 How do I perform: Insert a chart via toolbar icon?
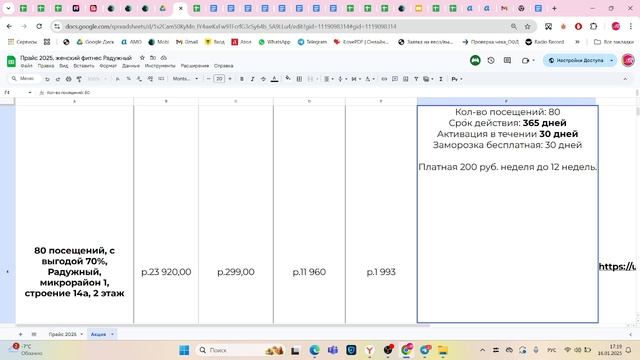405,79
